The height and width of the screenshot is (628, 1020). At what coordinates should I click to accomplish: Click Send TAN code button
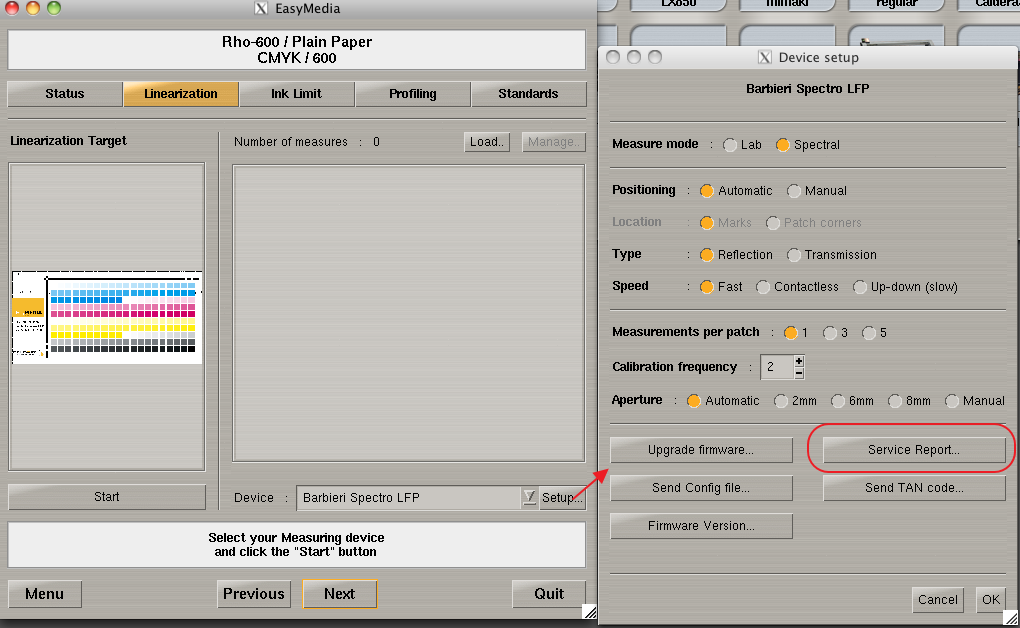(913, 488)
